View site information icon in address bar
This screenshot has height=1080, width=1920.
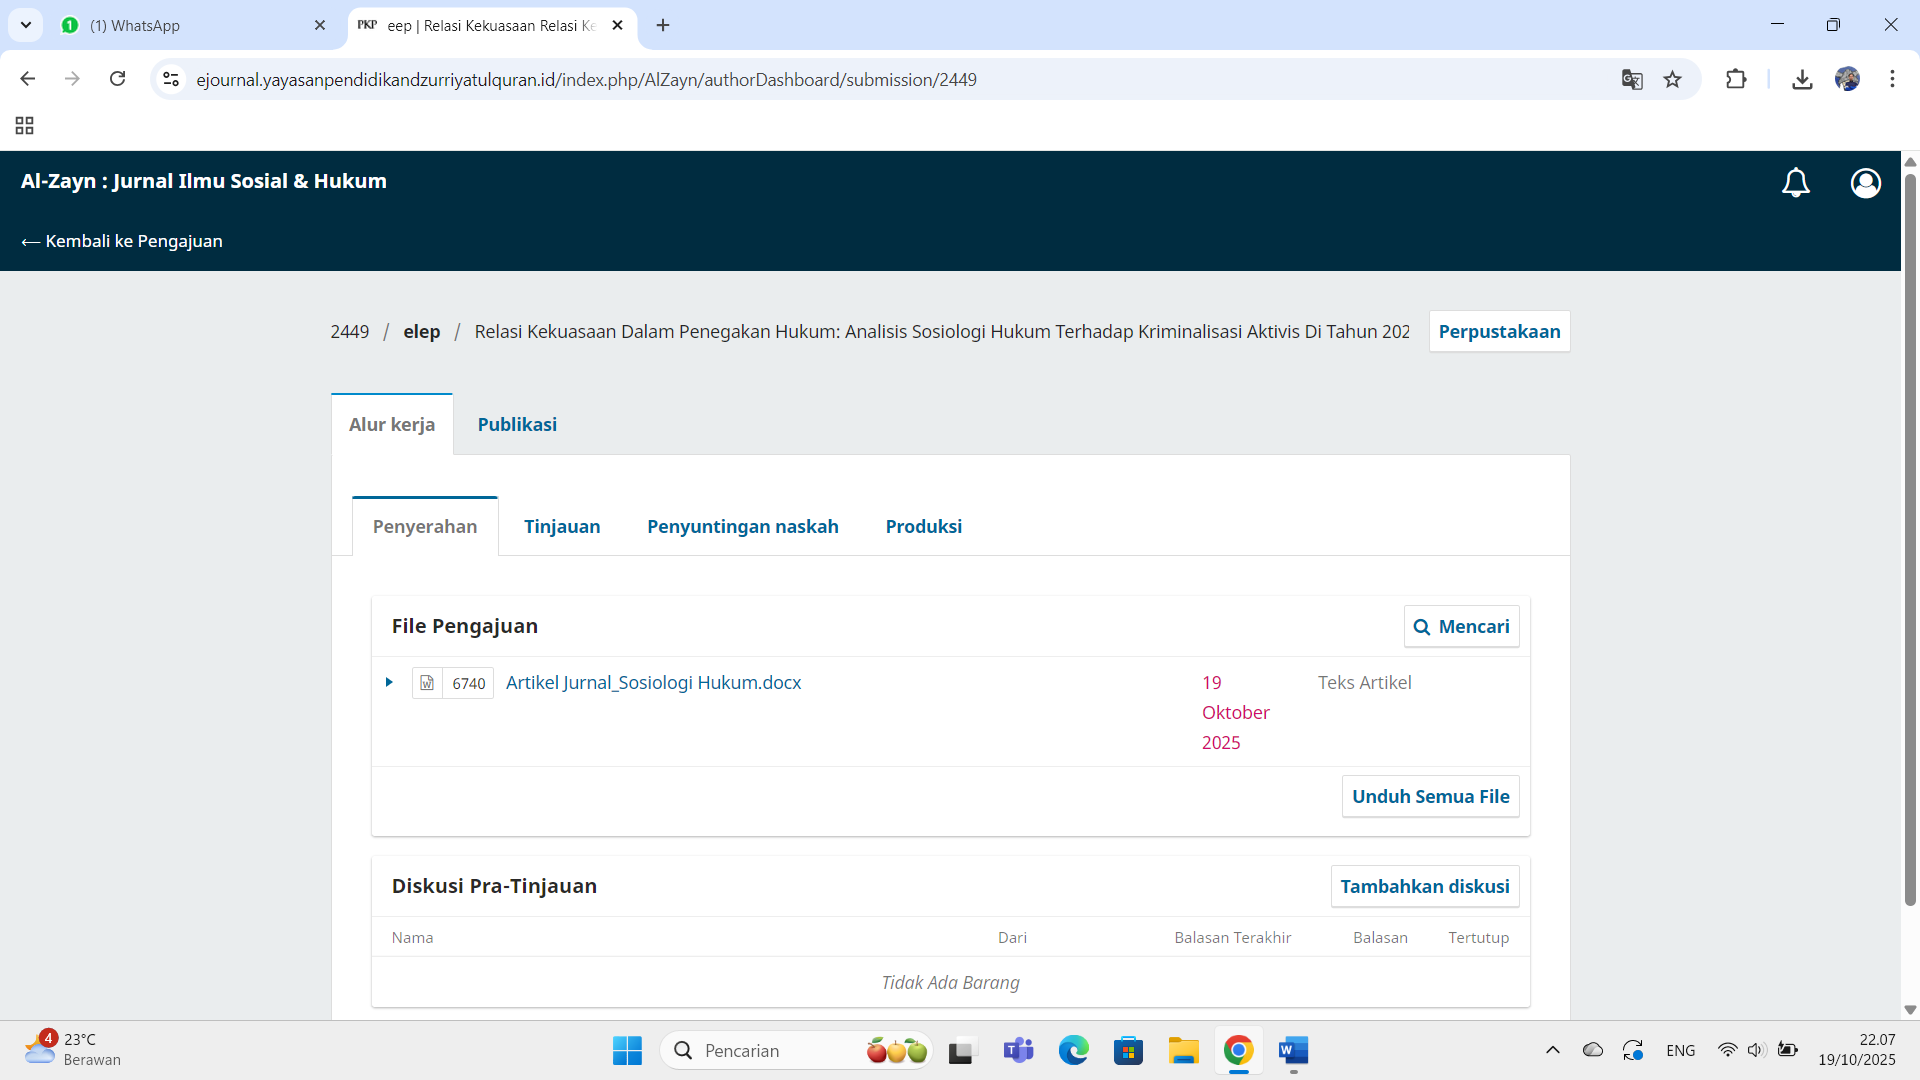tap(171, 79)
